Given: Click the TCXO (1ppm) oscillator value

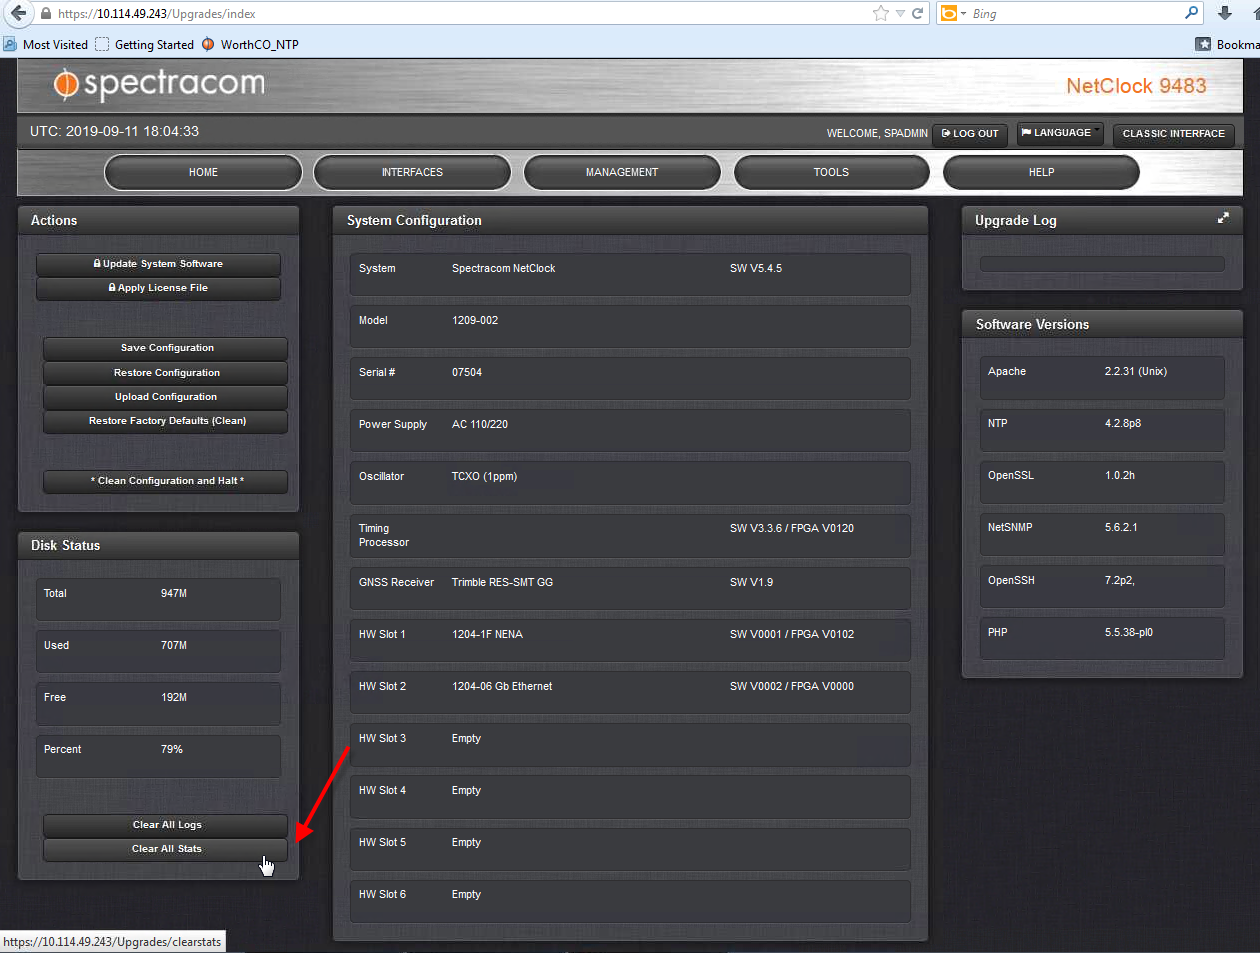Looking at the screenshot, I should click(x=484, y=477).
